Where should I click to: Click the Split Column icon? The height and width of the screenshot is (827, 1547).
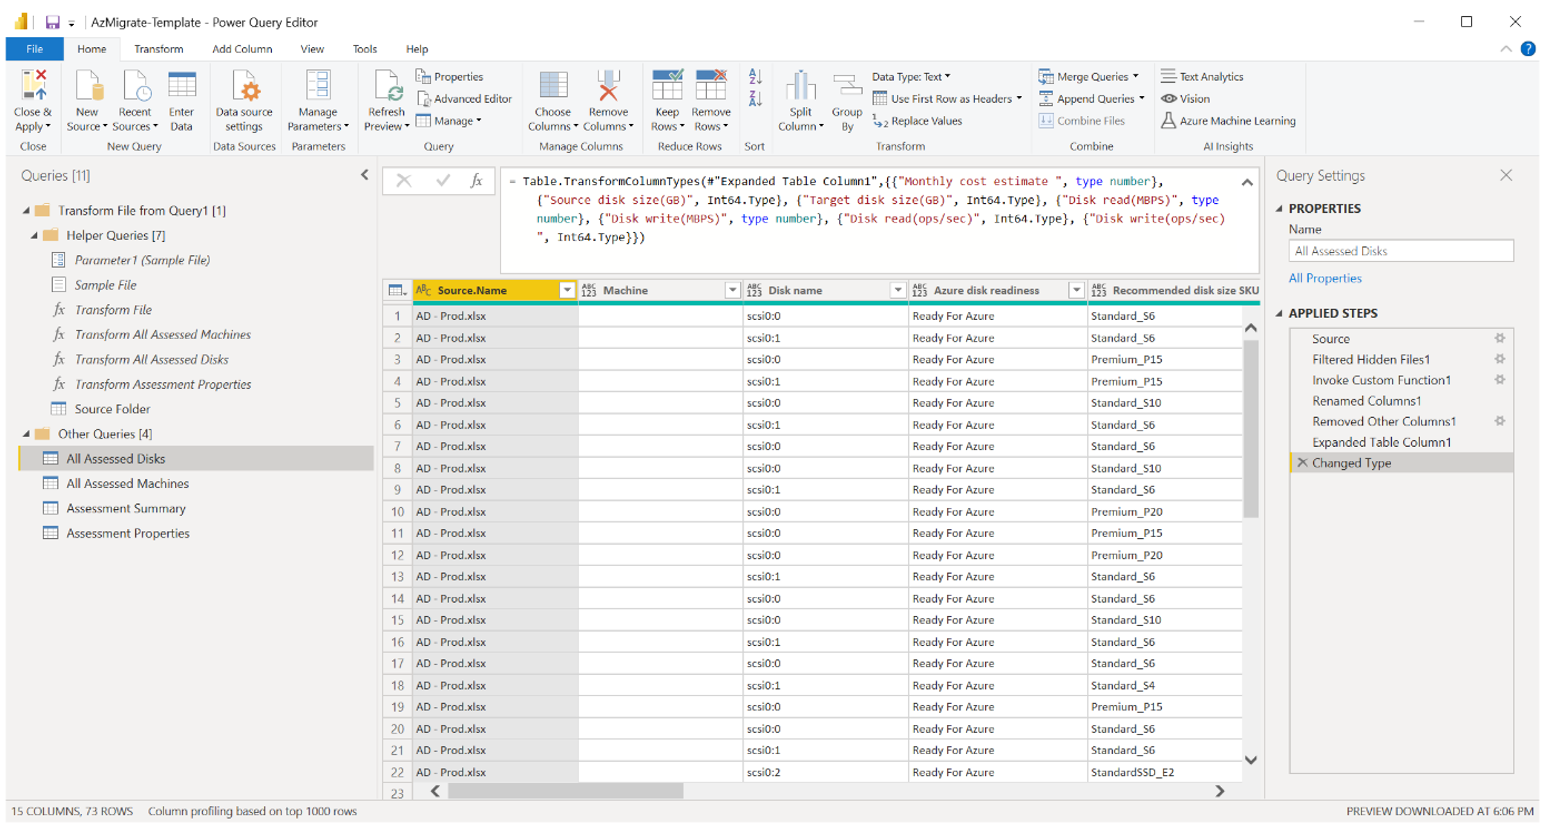coord(800,86)
